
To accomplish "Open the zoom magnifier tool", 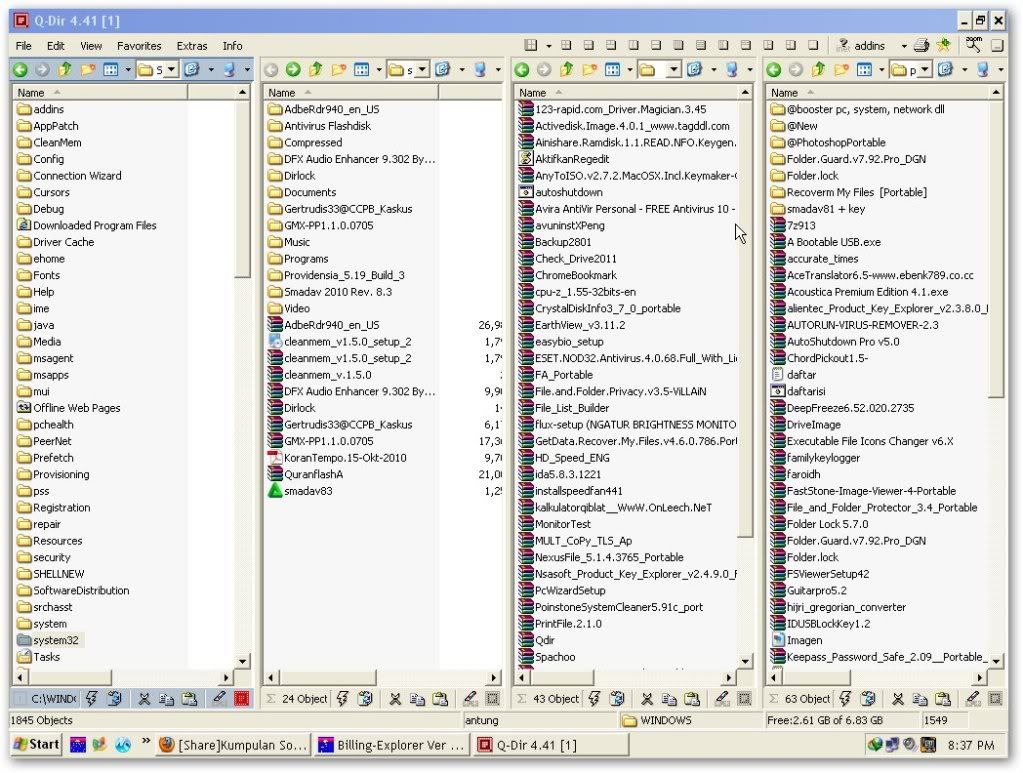I will (x=974, y=44).
